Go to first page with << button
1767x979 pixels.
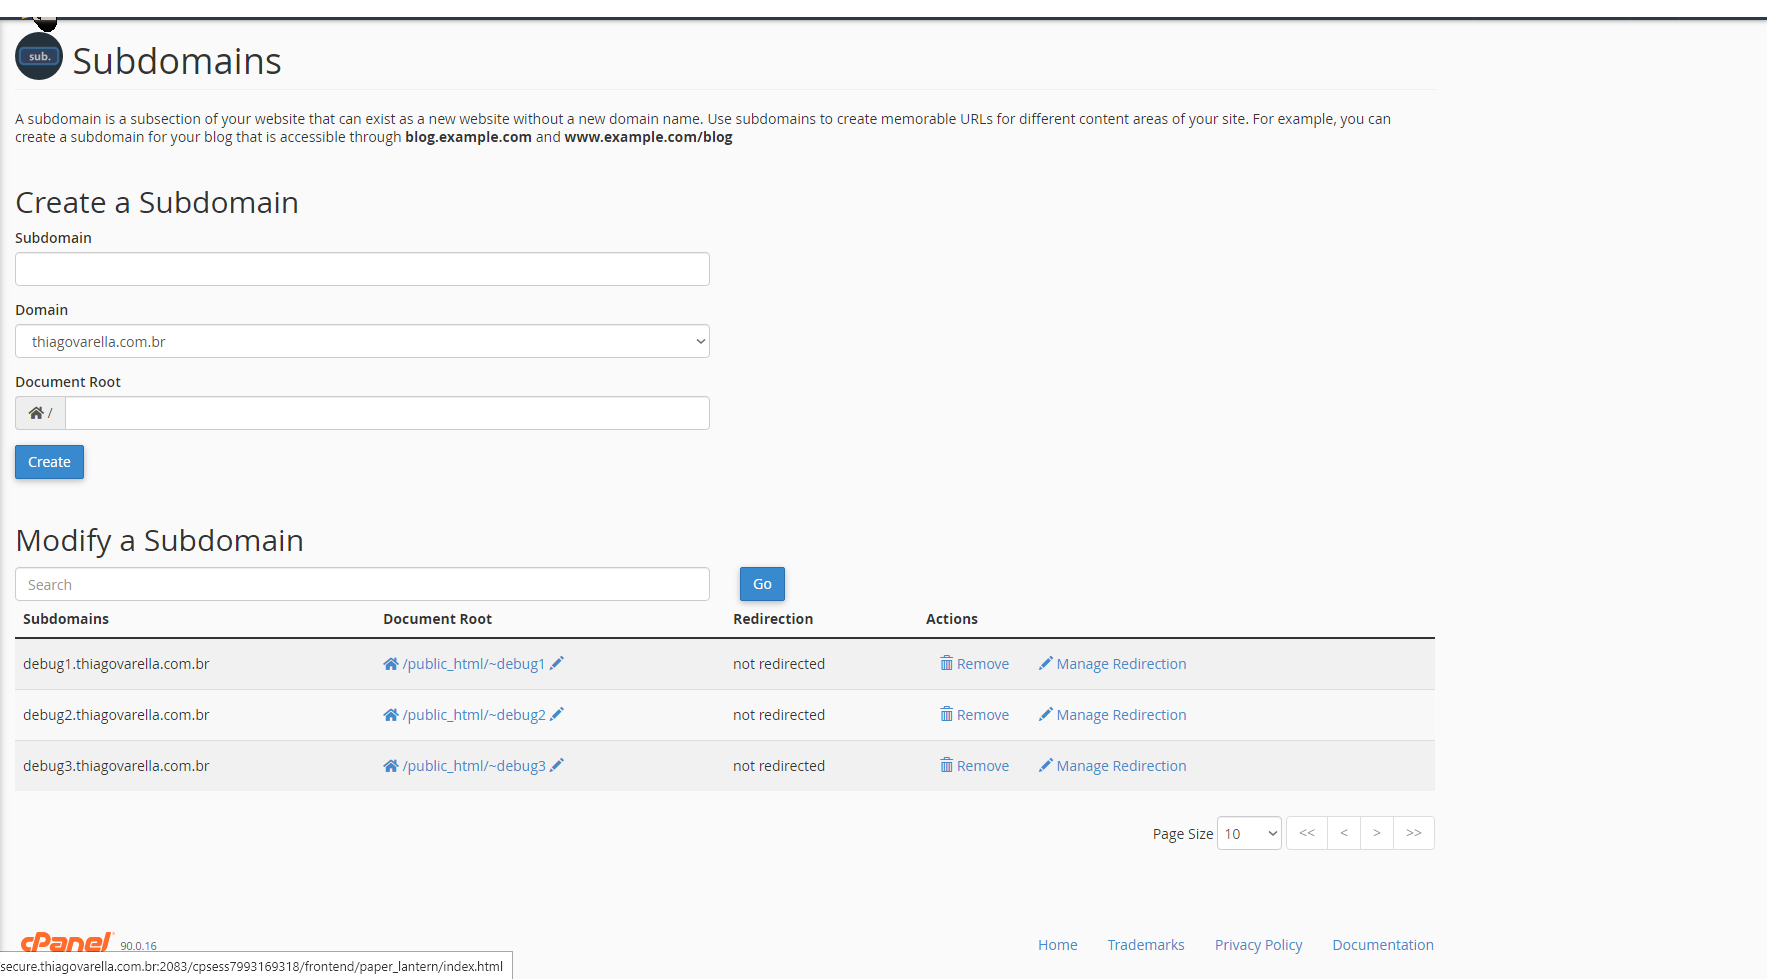tap(1307, 833)
